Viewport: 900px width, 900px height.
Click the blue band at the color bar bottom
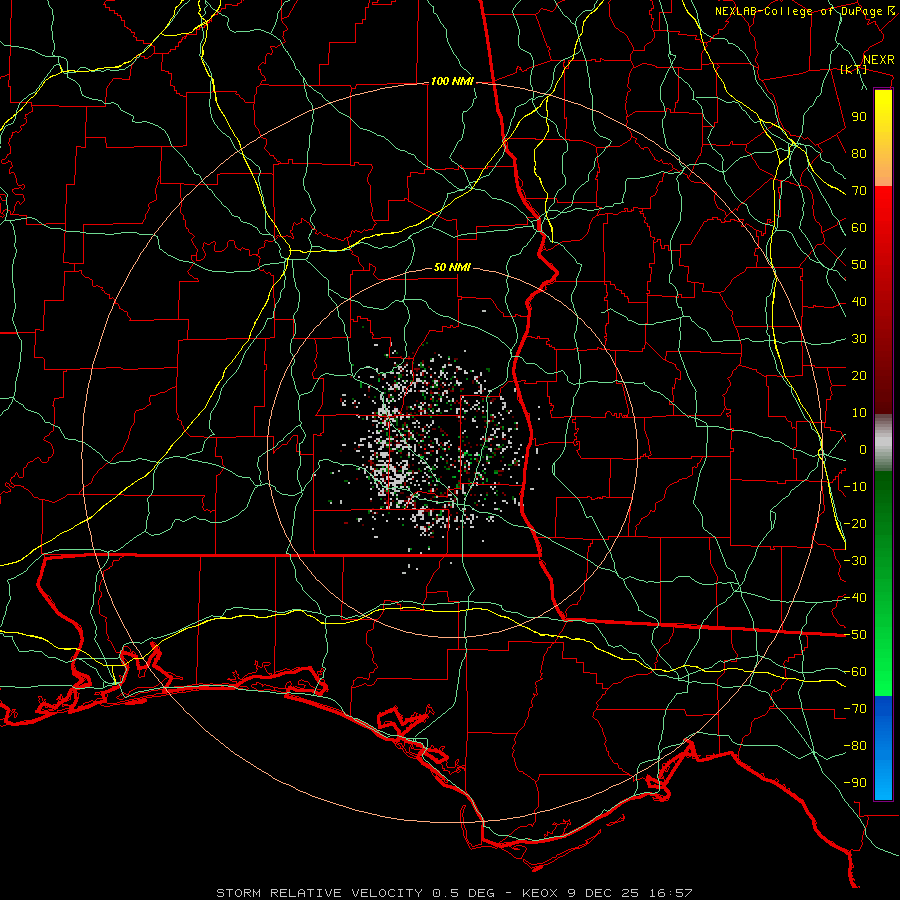click(x=883, y=748)
